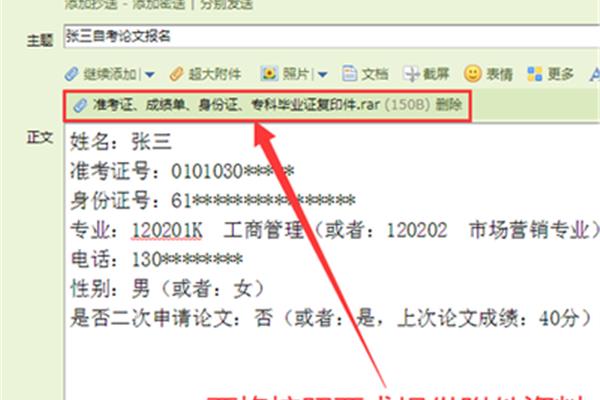This screenshot has width=600, height=400.
Task: Click the smiley 表情 icon
Action: pos(473,73)
